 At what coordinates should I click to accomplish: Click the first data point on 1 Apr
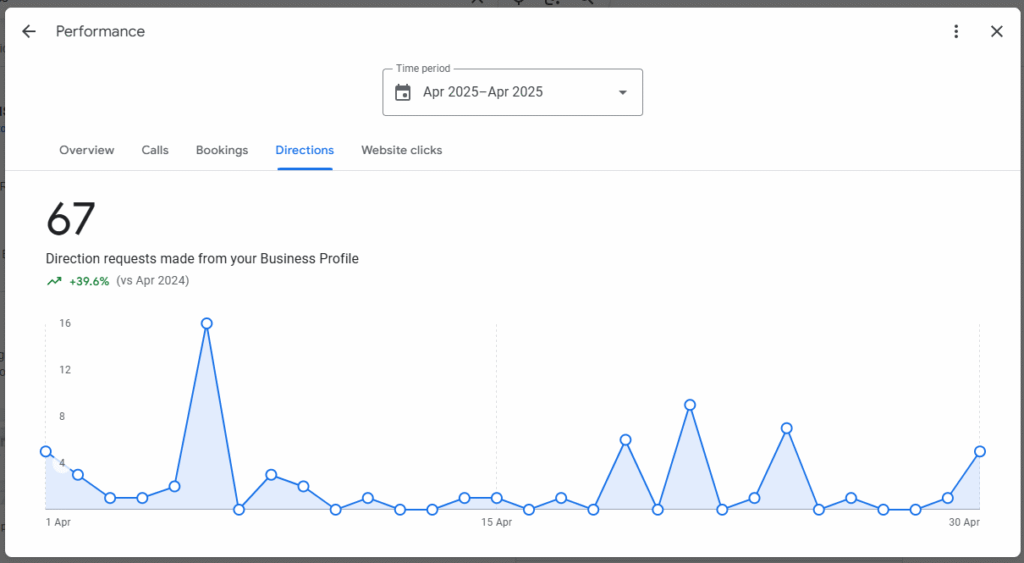point(46,451)
